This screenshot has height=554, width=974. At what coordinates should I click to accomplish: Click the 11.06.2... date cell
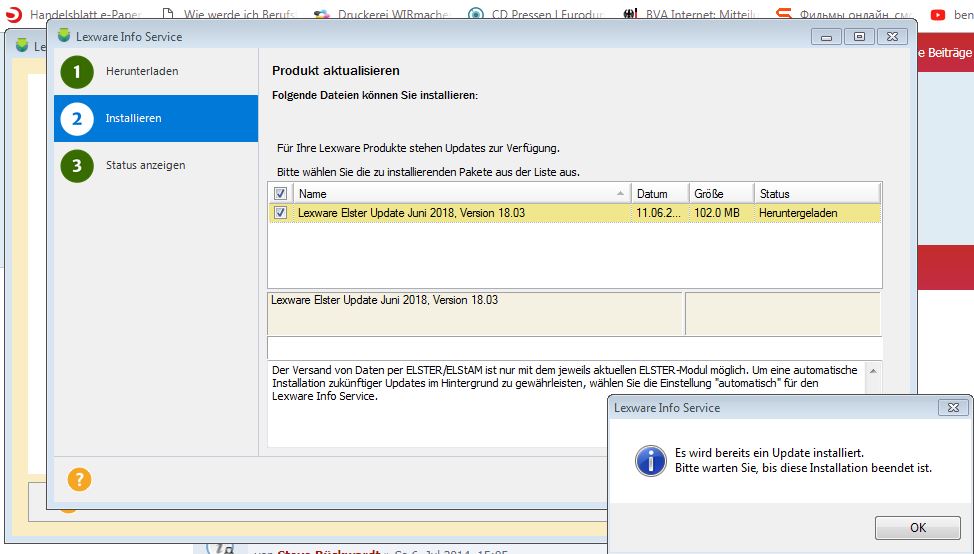click(658, 212)
